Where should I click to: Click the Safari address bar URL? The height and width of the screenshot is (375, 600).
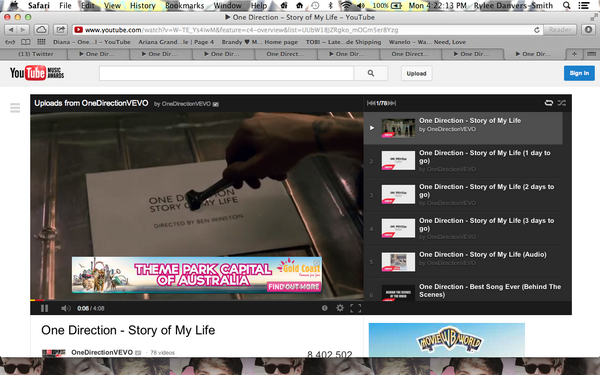pyautogui.click(x=241, y=30)
